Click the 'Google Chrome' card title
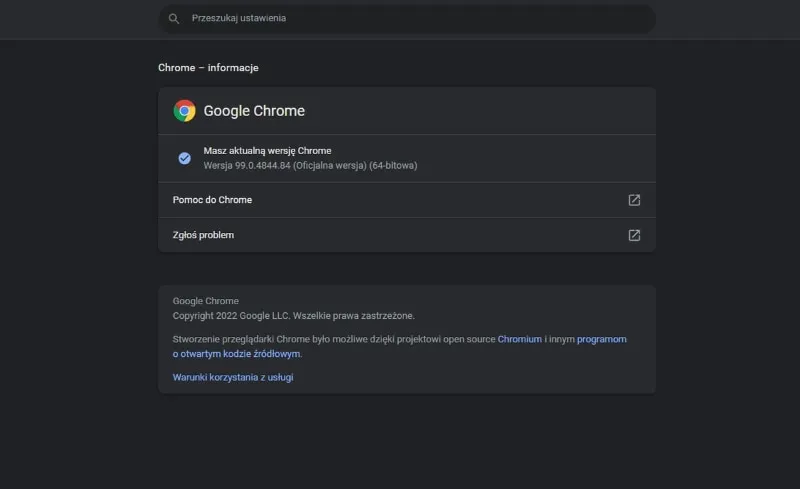The width and height of the screenshot is (800, 489). (x=254, y=111)
